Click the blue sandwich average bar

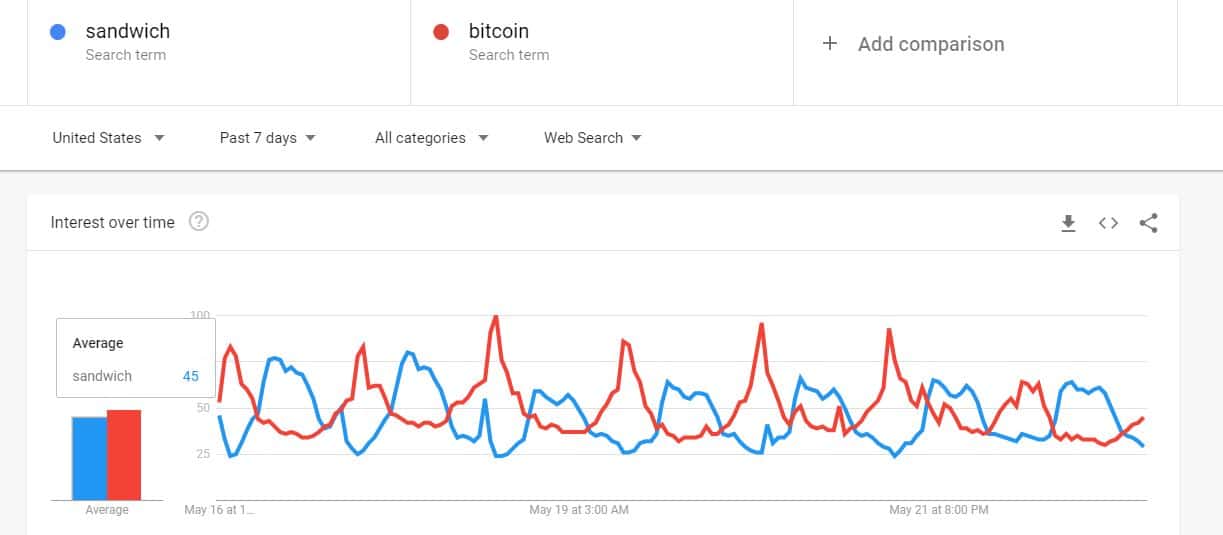point(89,458)
